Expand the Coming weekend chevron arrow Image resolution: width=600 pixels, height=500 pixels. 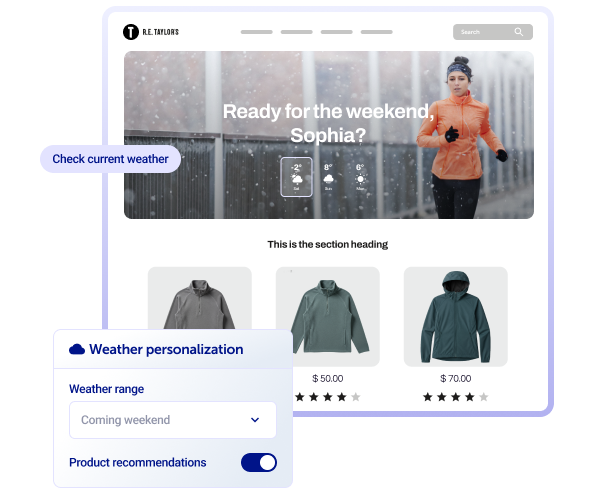click(255, 420)
